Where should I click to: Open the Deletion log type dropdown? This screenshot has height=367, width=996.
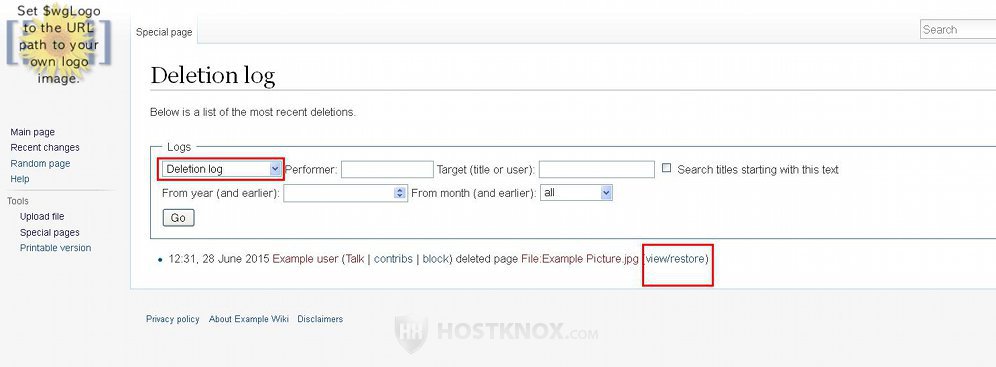point(222,169)
